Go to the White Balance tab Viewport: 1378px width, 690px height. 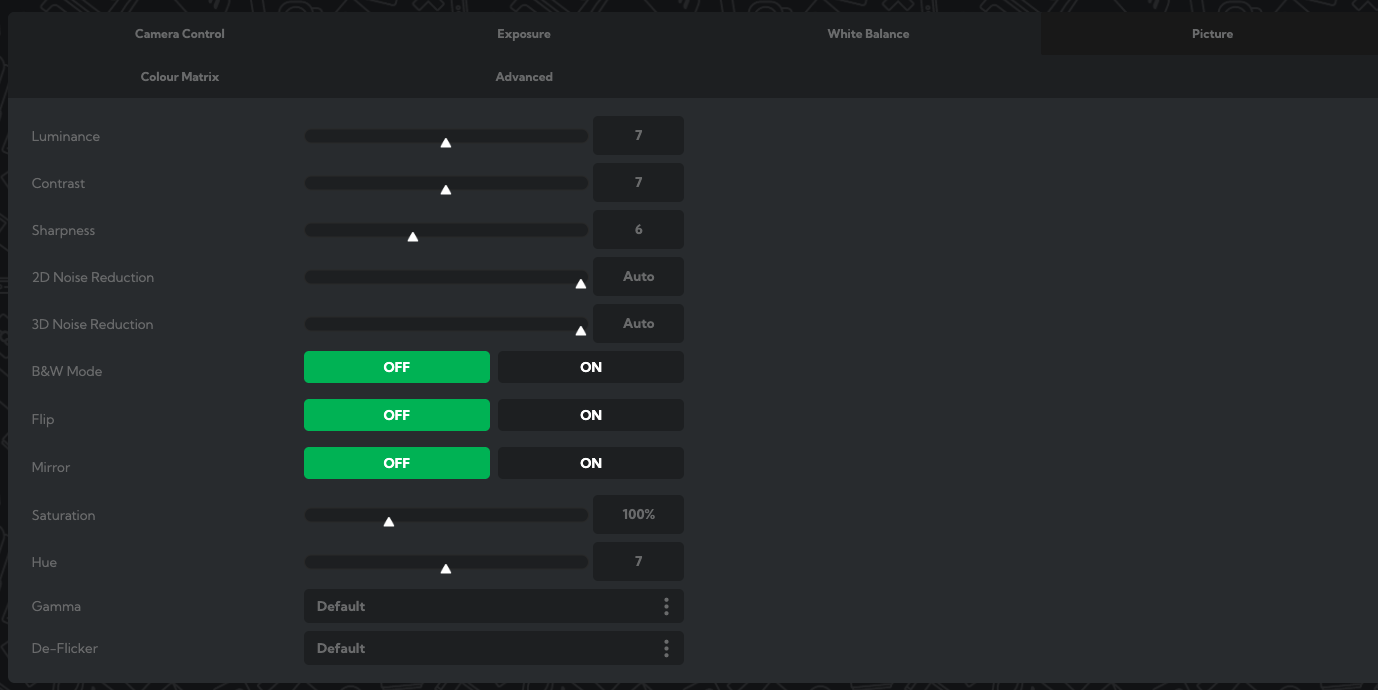(x=868, y=34)
